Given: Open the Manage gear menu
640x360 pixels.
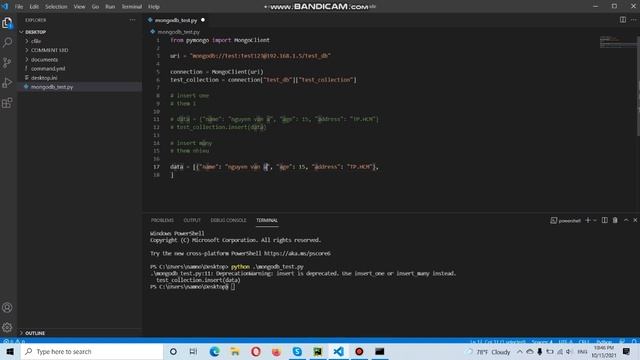Looking at the screenshot, I should coord(7,327).
